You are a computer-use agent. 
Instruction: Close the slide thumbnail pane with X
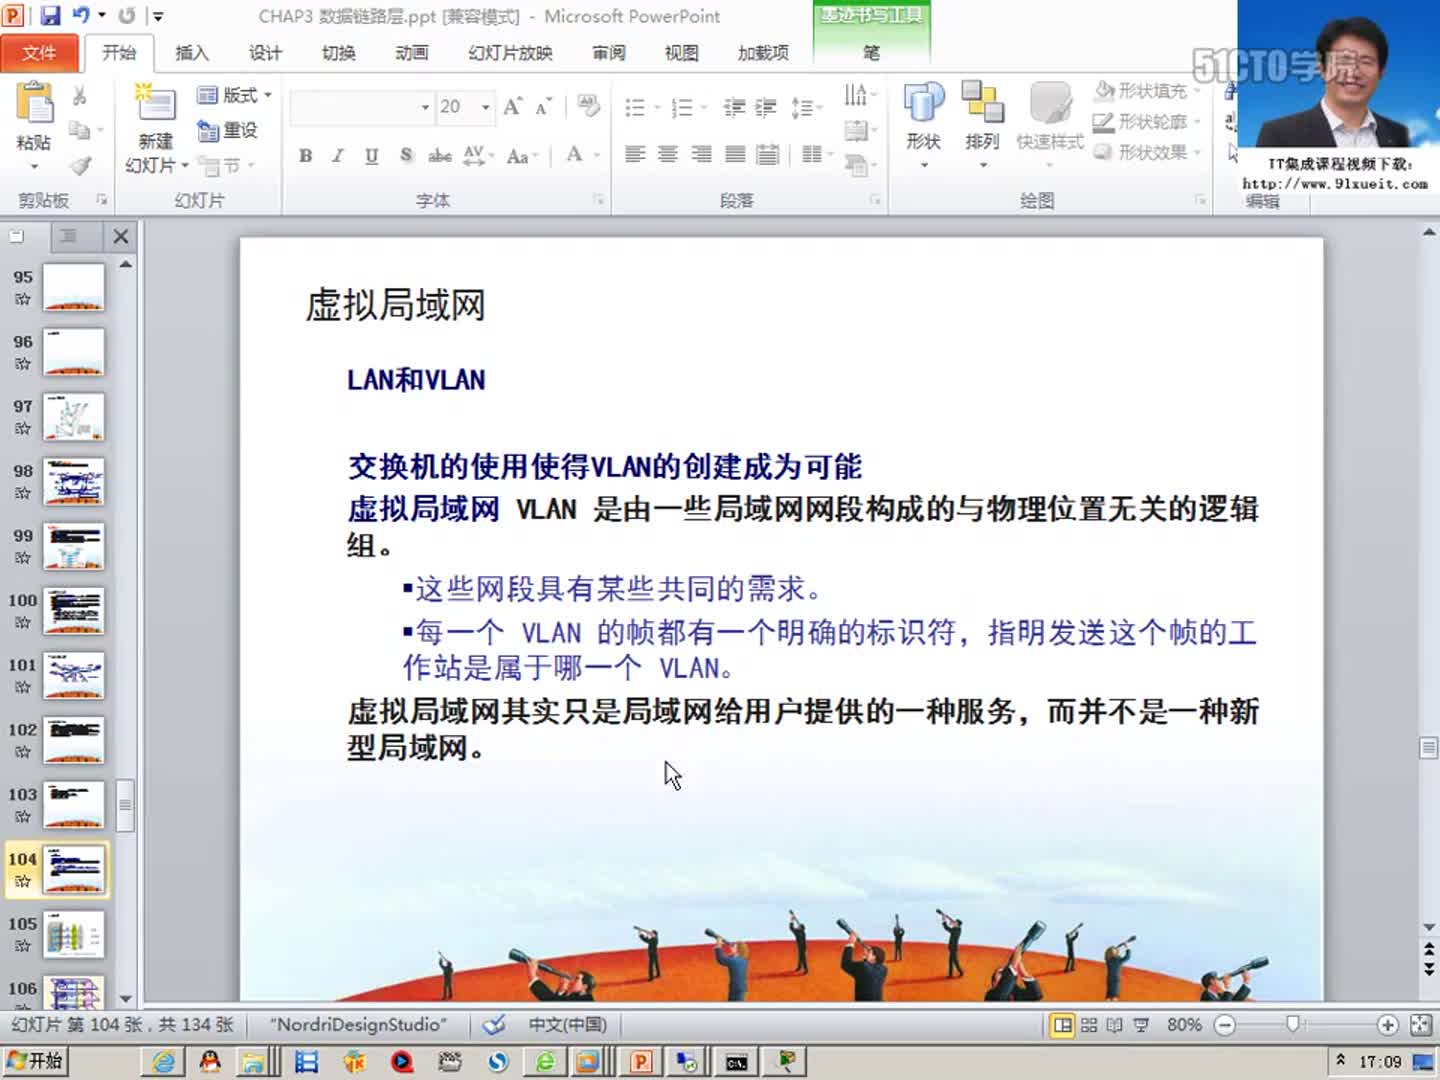coord(121,236)
